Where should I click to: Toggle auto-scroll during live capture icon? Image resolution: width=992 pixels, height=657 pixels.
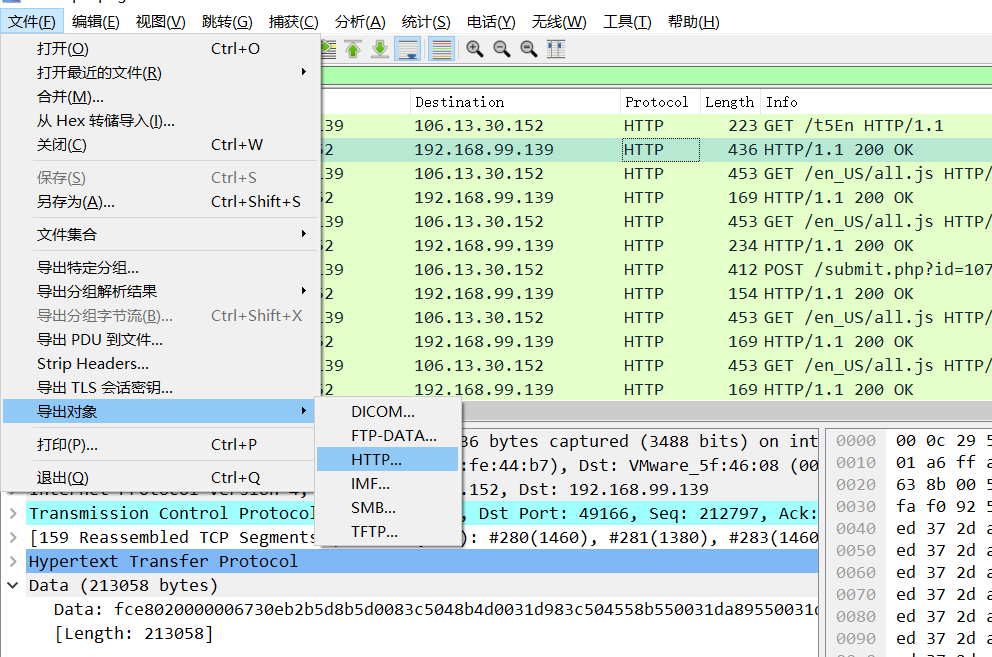[407, 49]
